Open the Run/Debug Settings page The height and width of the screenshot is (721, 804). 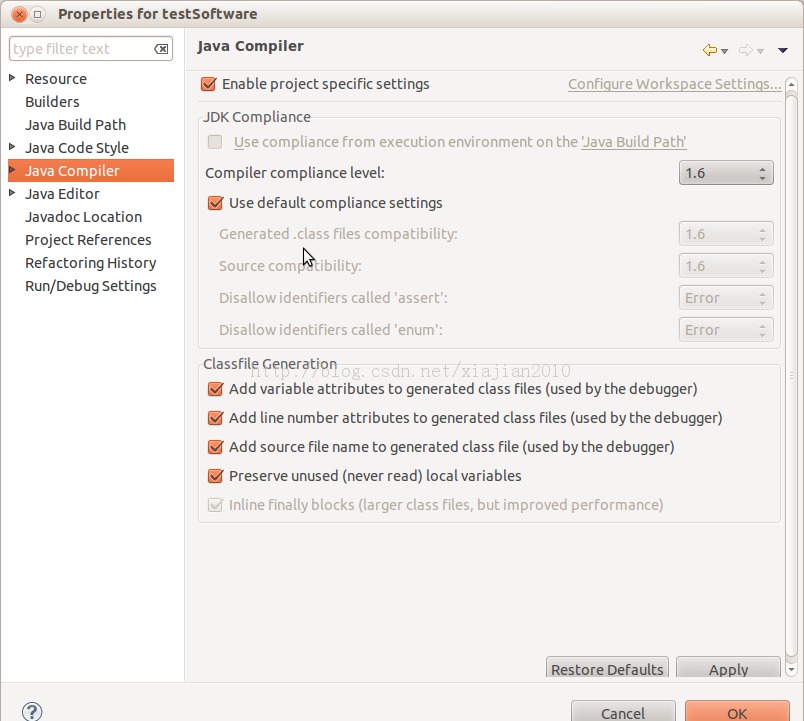tap(90, 286)
